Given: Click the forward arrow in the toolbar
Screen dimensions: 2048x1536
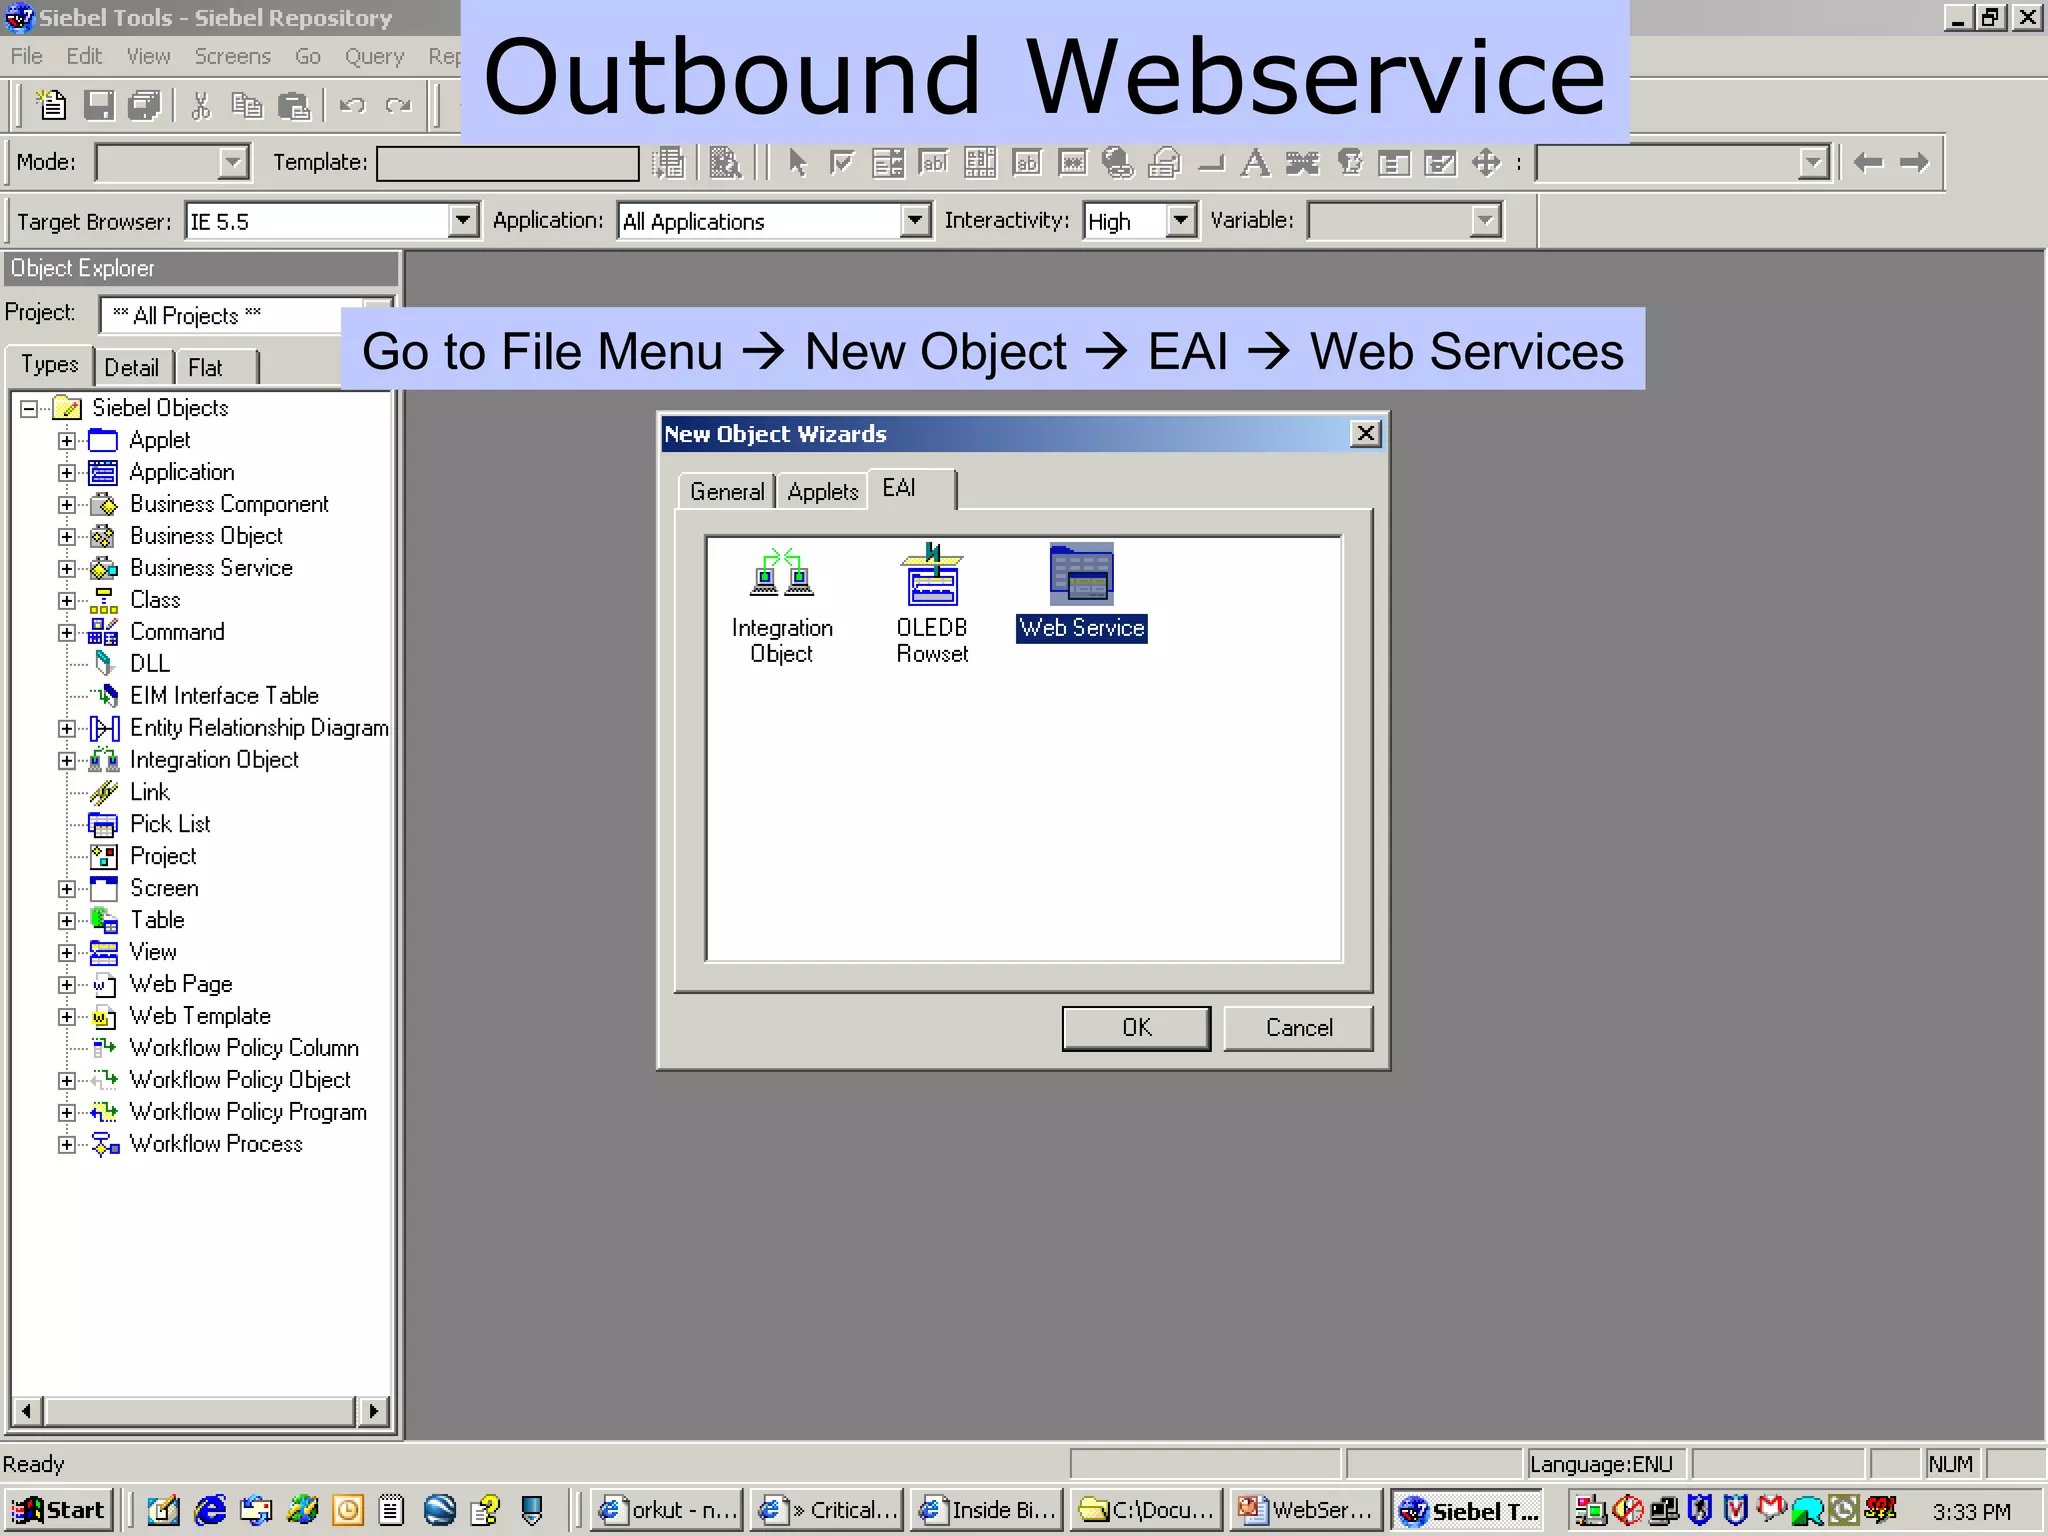Looking at the screenshot, I should (x=1914, y=162).
